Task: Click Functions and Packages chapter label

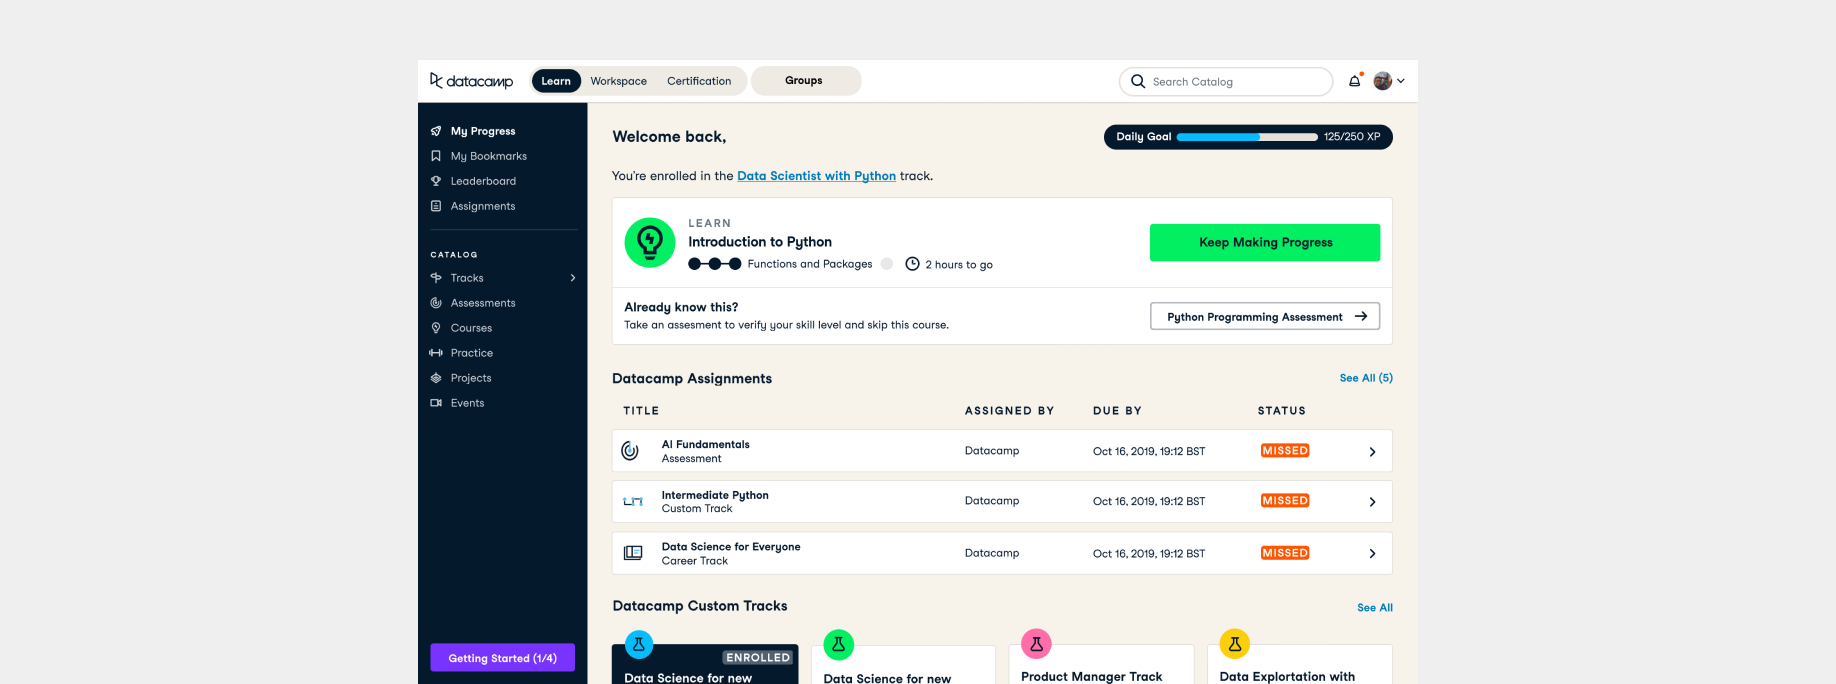Action: [x=810, y=264]
